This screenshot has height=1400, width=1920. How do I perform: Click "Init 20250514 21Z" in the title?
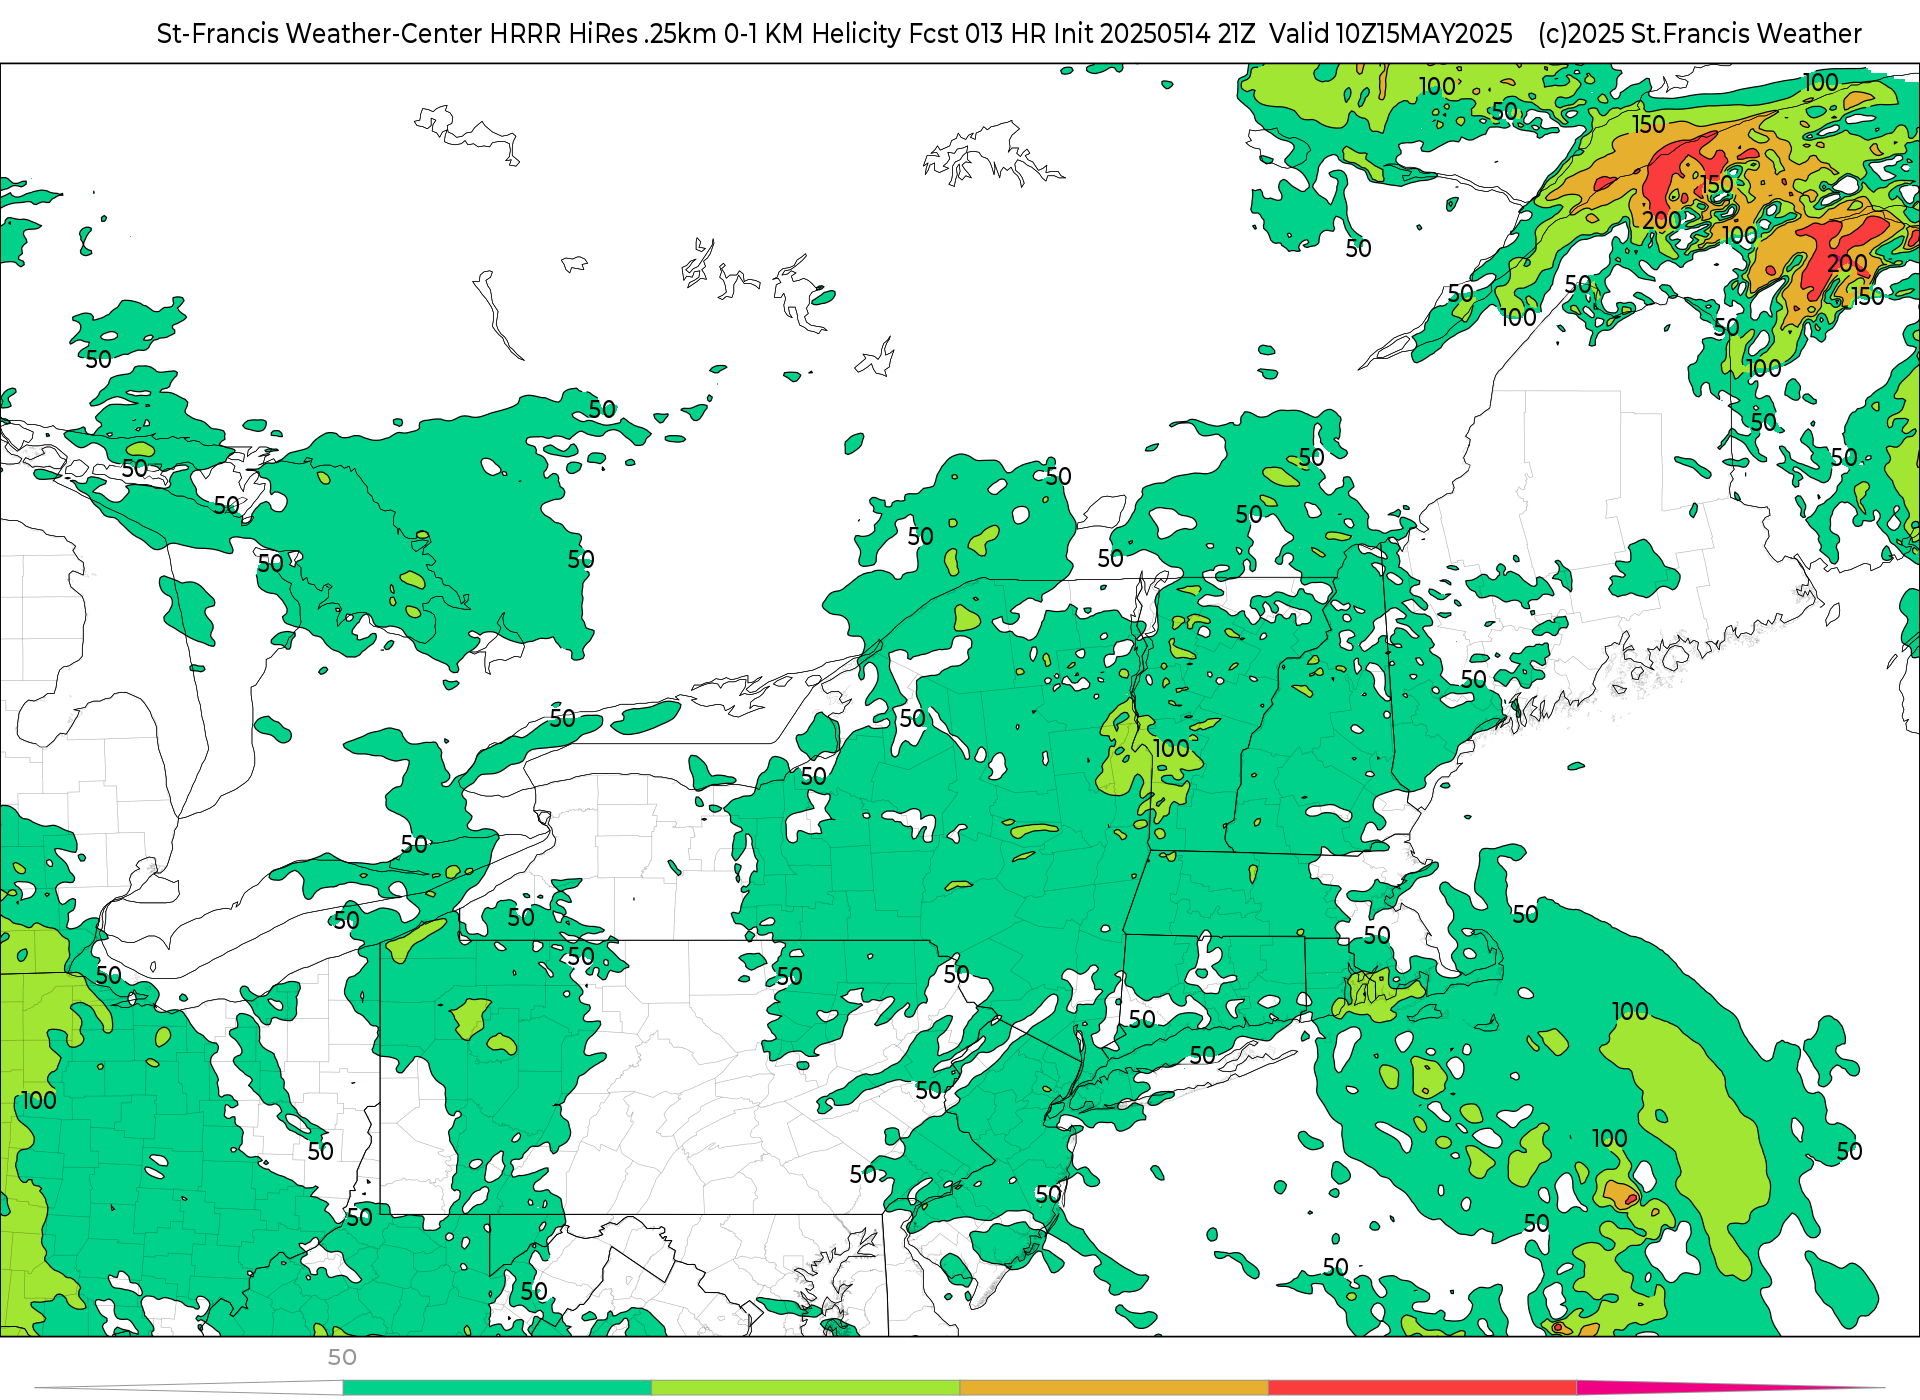(1153, 34)
